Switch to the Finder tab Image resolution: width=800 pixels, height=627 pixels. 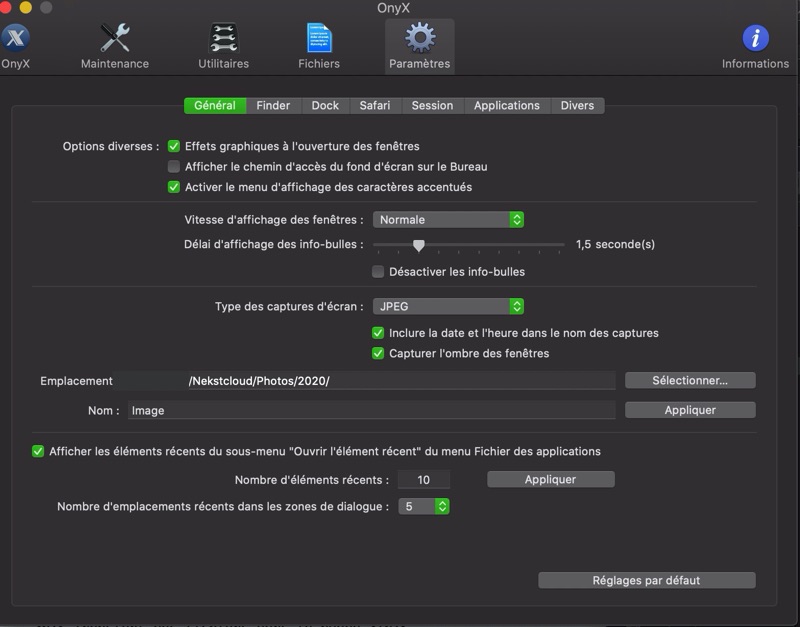[x=273, y=106]
